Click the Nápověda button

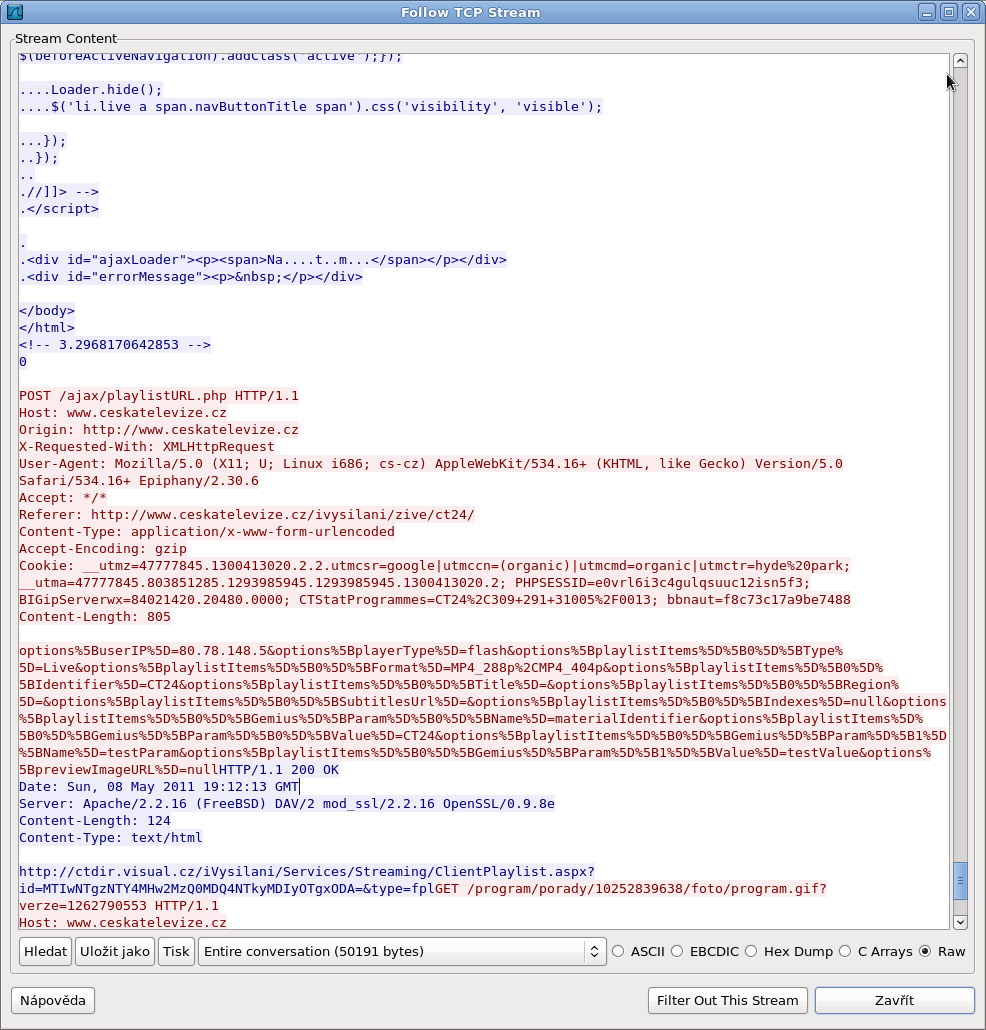53,1000
